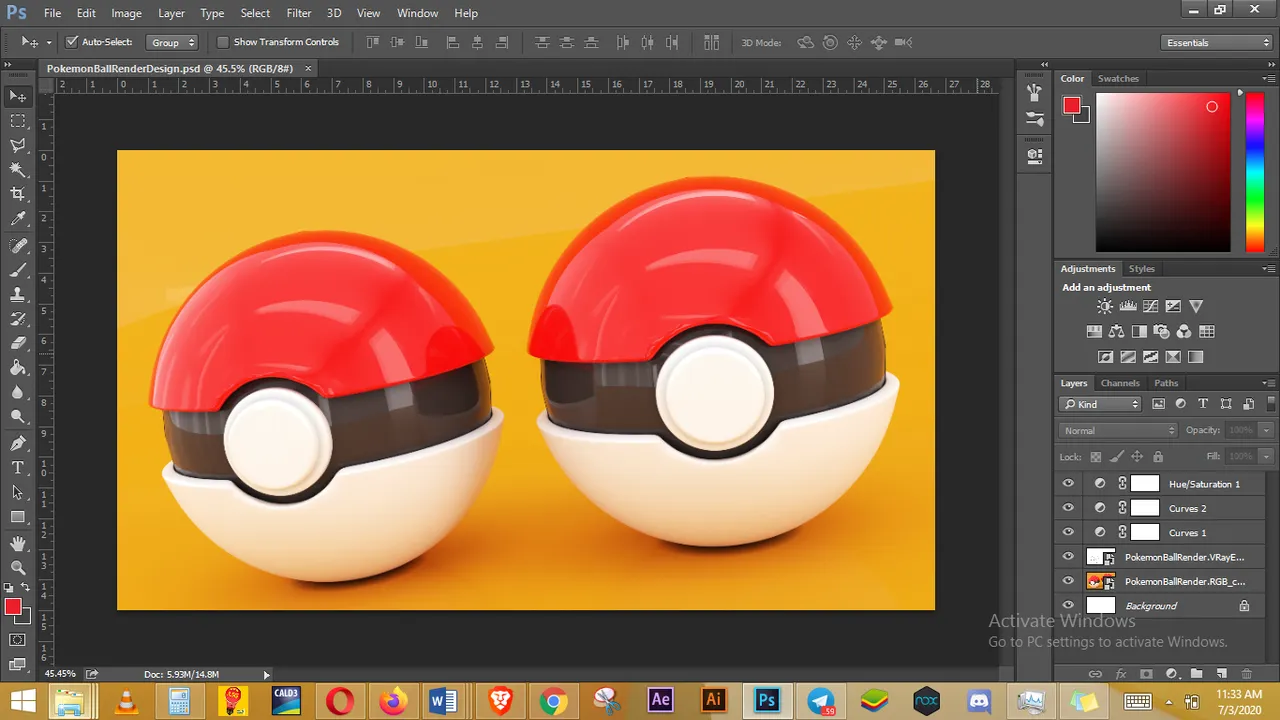This screenshot has height=720, width=1280.
Task: Open the Color panel flyout menu
Action: (x=1269, y=78)
